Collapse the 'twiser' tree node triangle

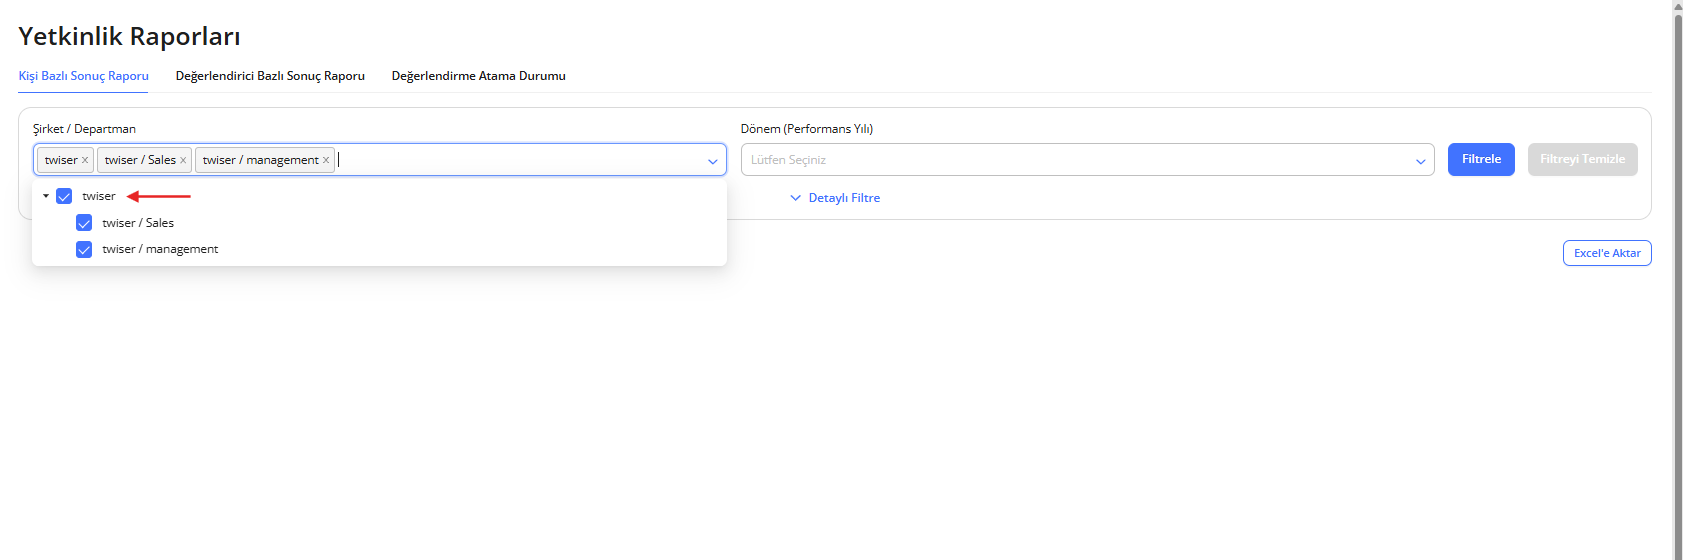click(46, 196)
